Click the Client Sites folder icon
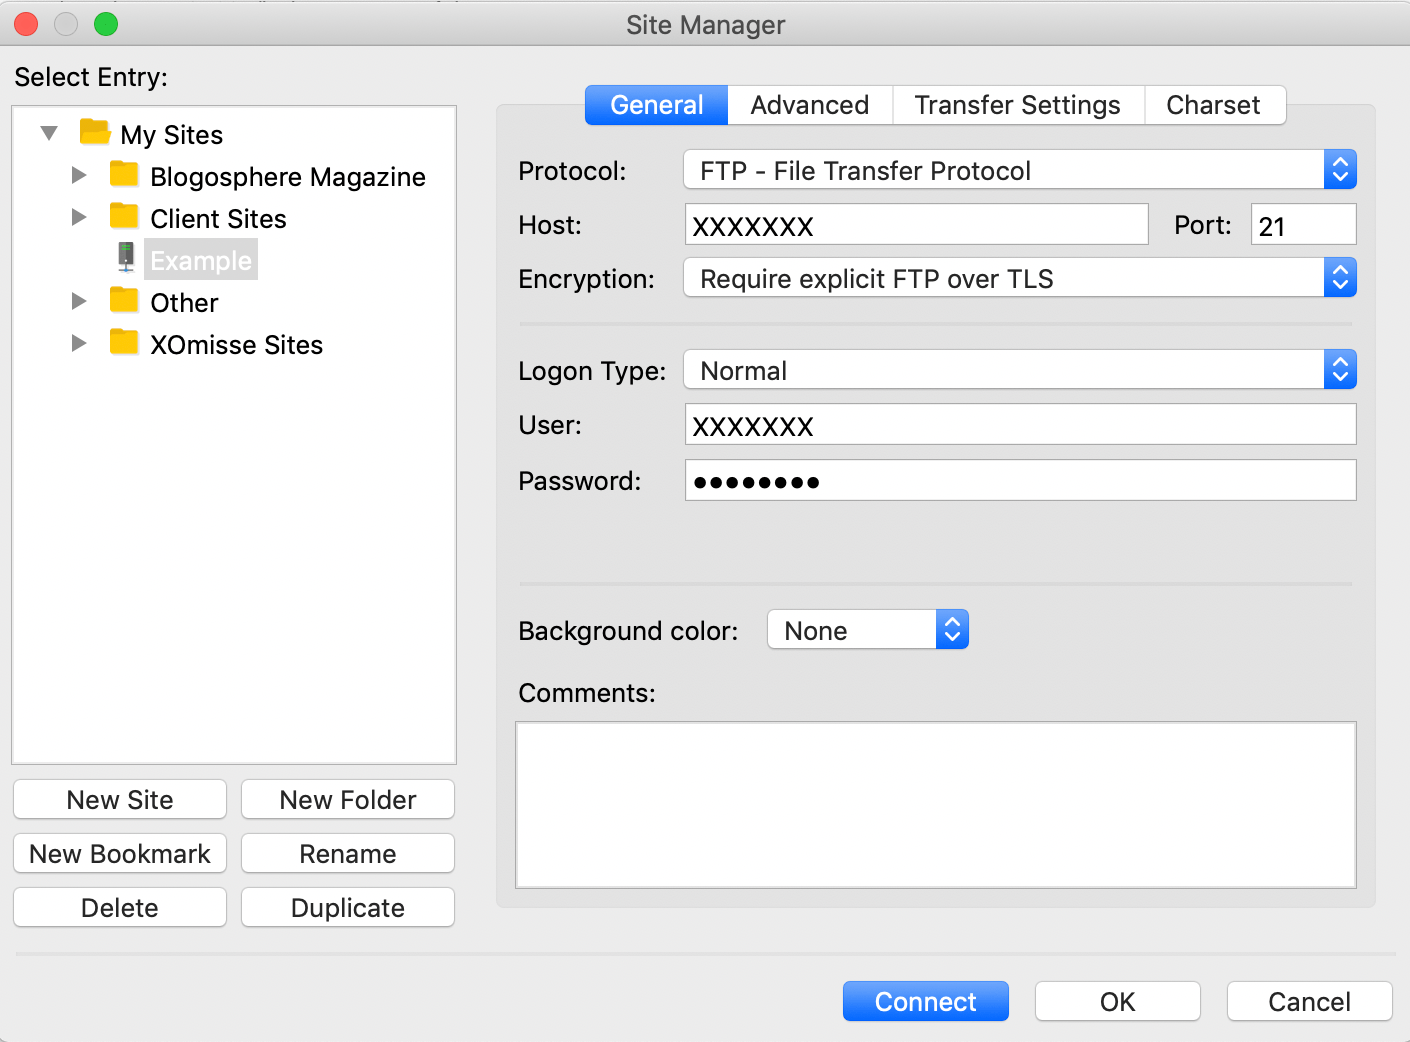The width and height of the screenshot is (1410, 1042). pos(124,216)
